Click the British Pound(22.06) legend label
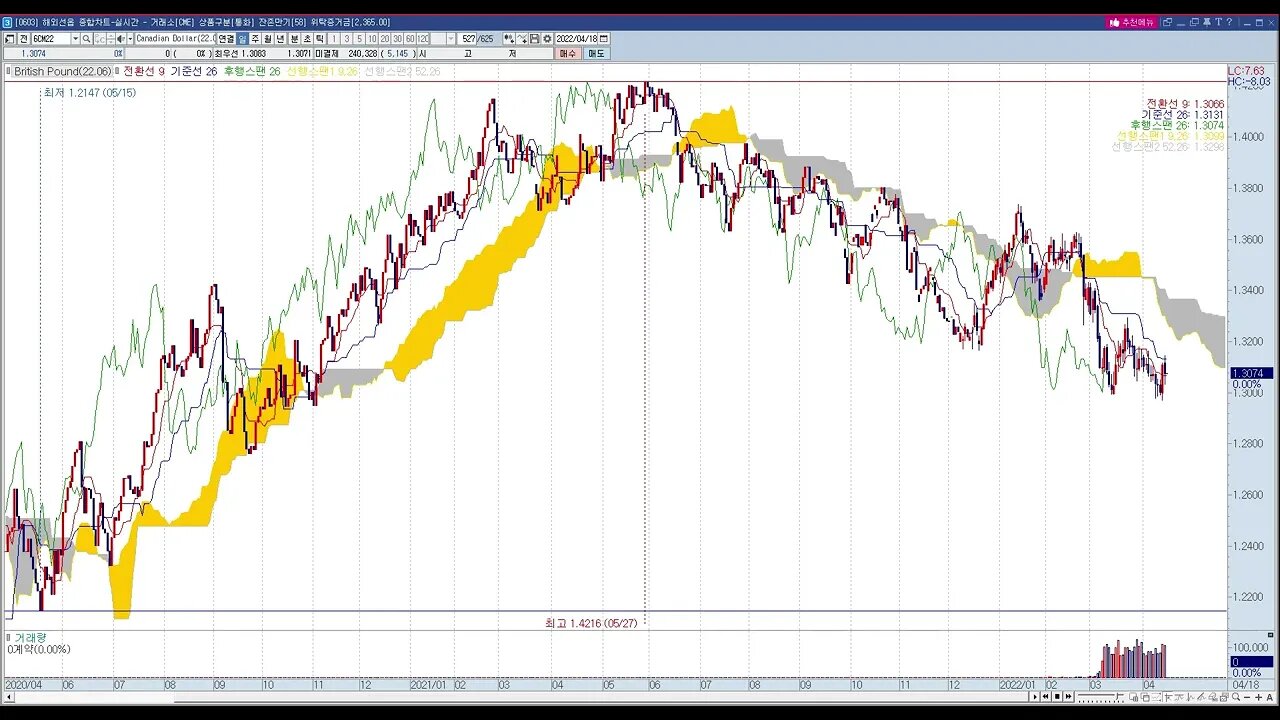Screen dimensions: 1280x720 click(62, 72)
